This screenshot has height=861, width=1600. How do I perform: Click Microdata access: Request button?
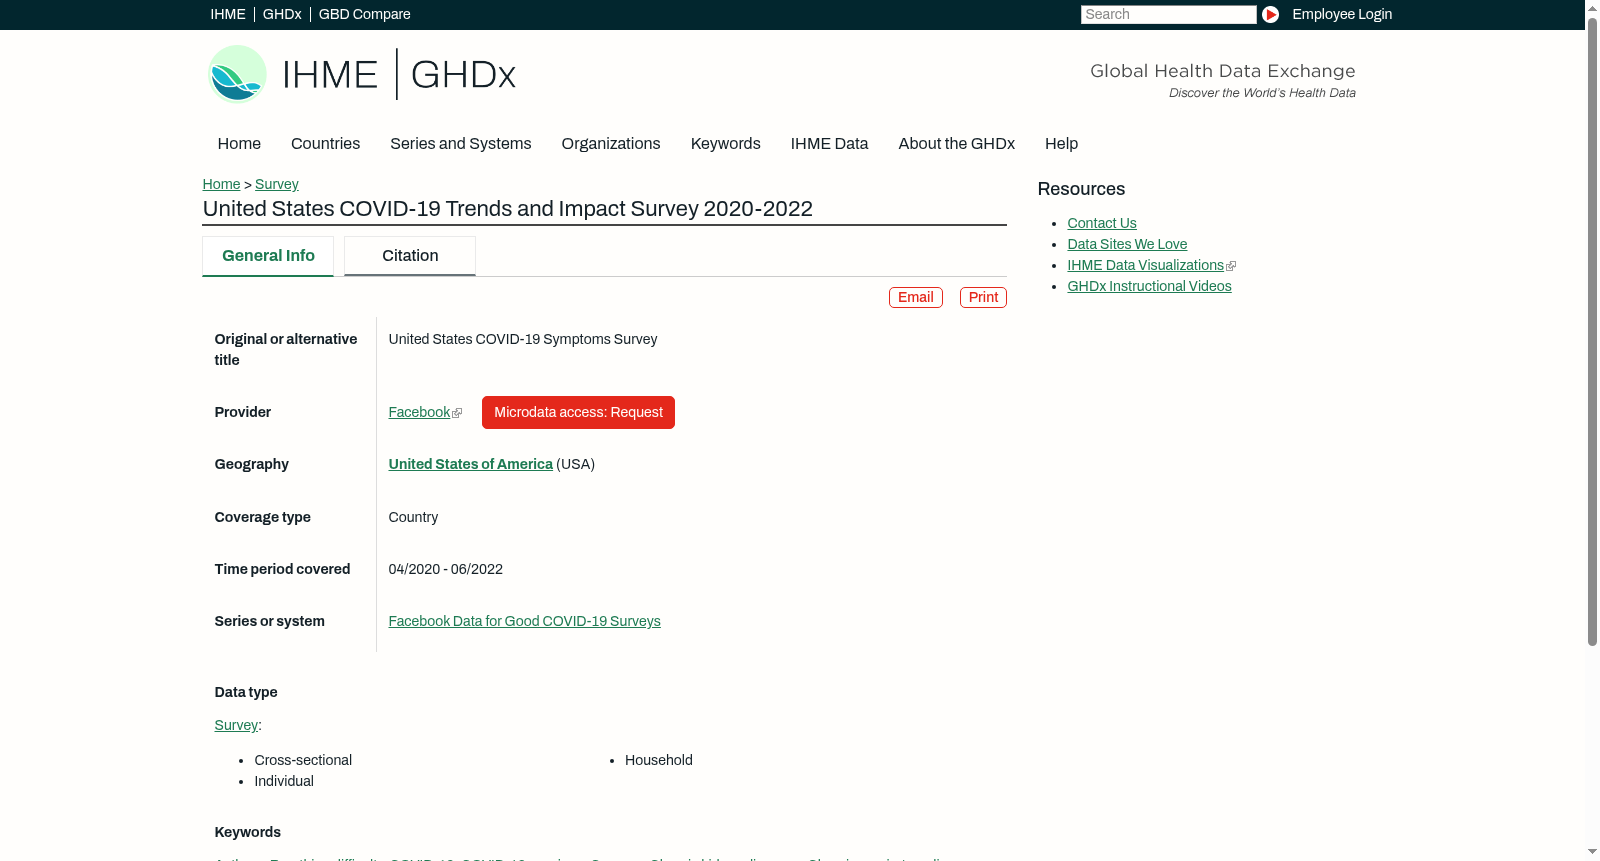(x=578, y=412)
